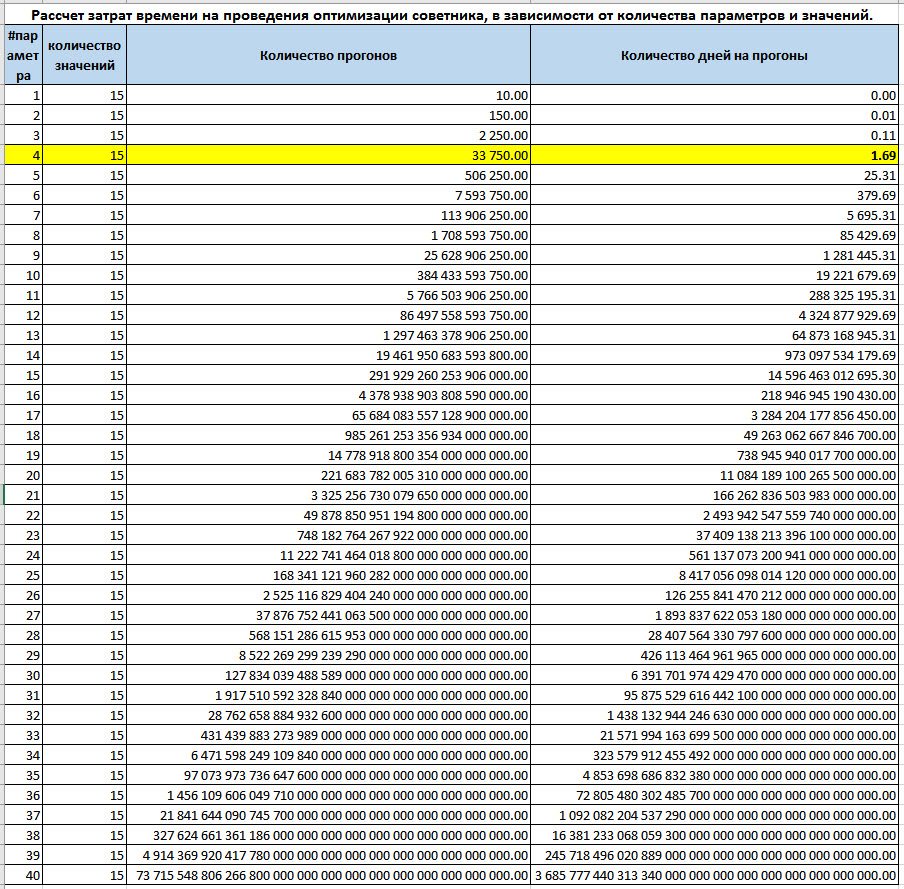Select parameter number cell '33'
Viewport: 904px width, 889px height.
23,735
